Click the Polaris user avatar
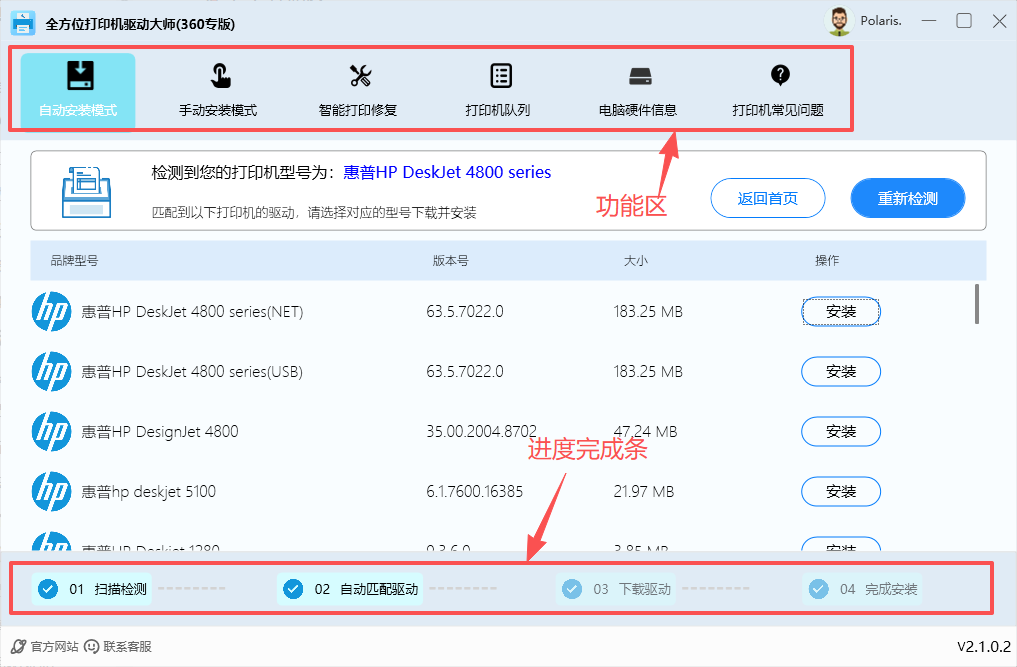Screen dimensions: 1017x667 (838, 21)
